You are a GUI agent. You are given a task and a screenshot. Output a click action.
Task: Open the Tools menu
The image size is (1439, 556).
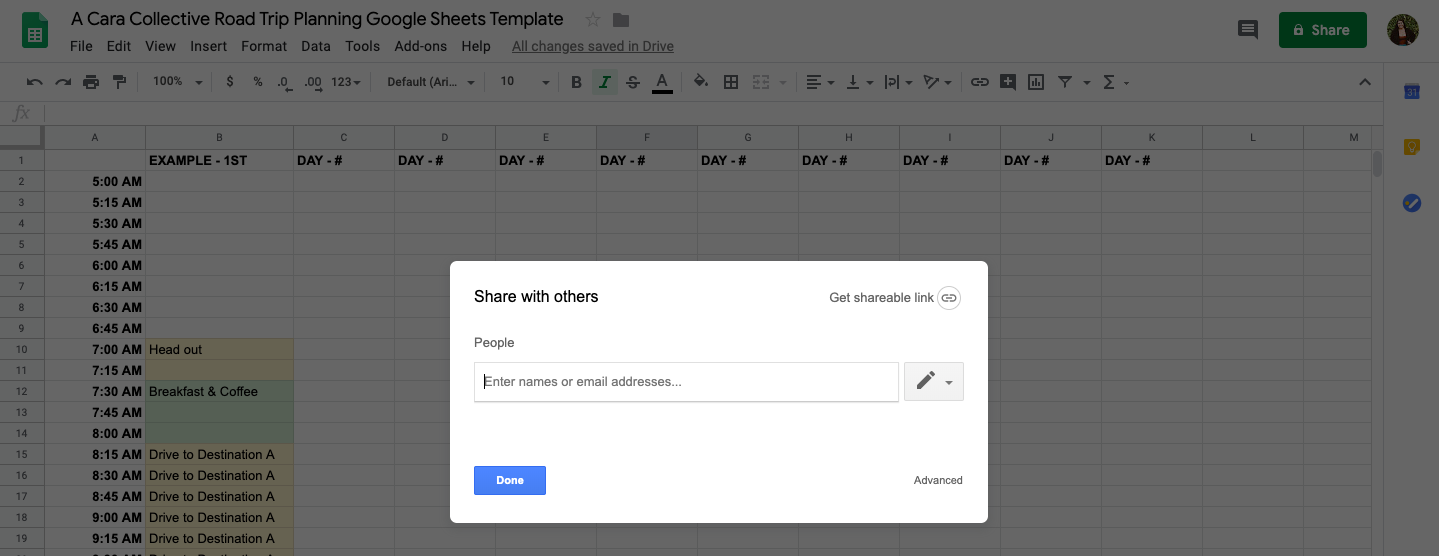pyautogui.click(x=362, y=46)
